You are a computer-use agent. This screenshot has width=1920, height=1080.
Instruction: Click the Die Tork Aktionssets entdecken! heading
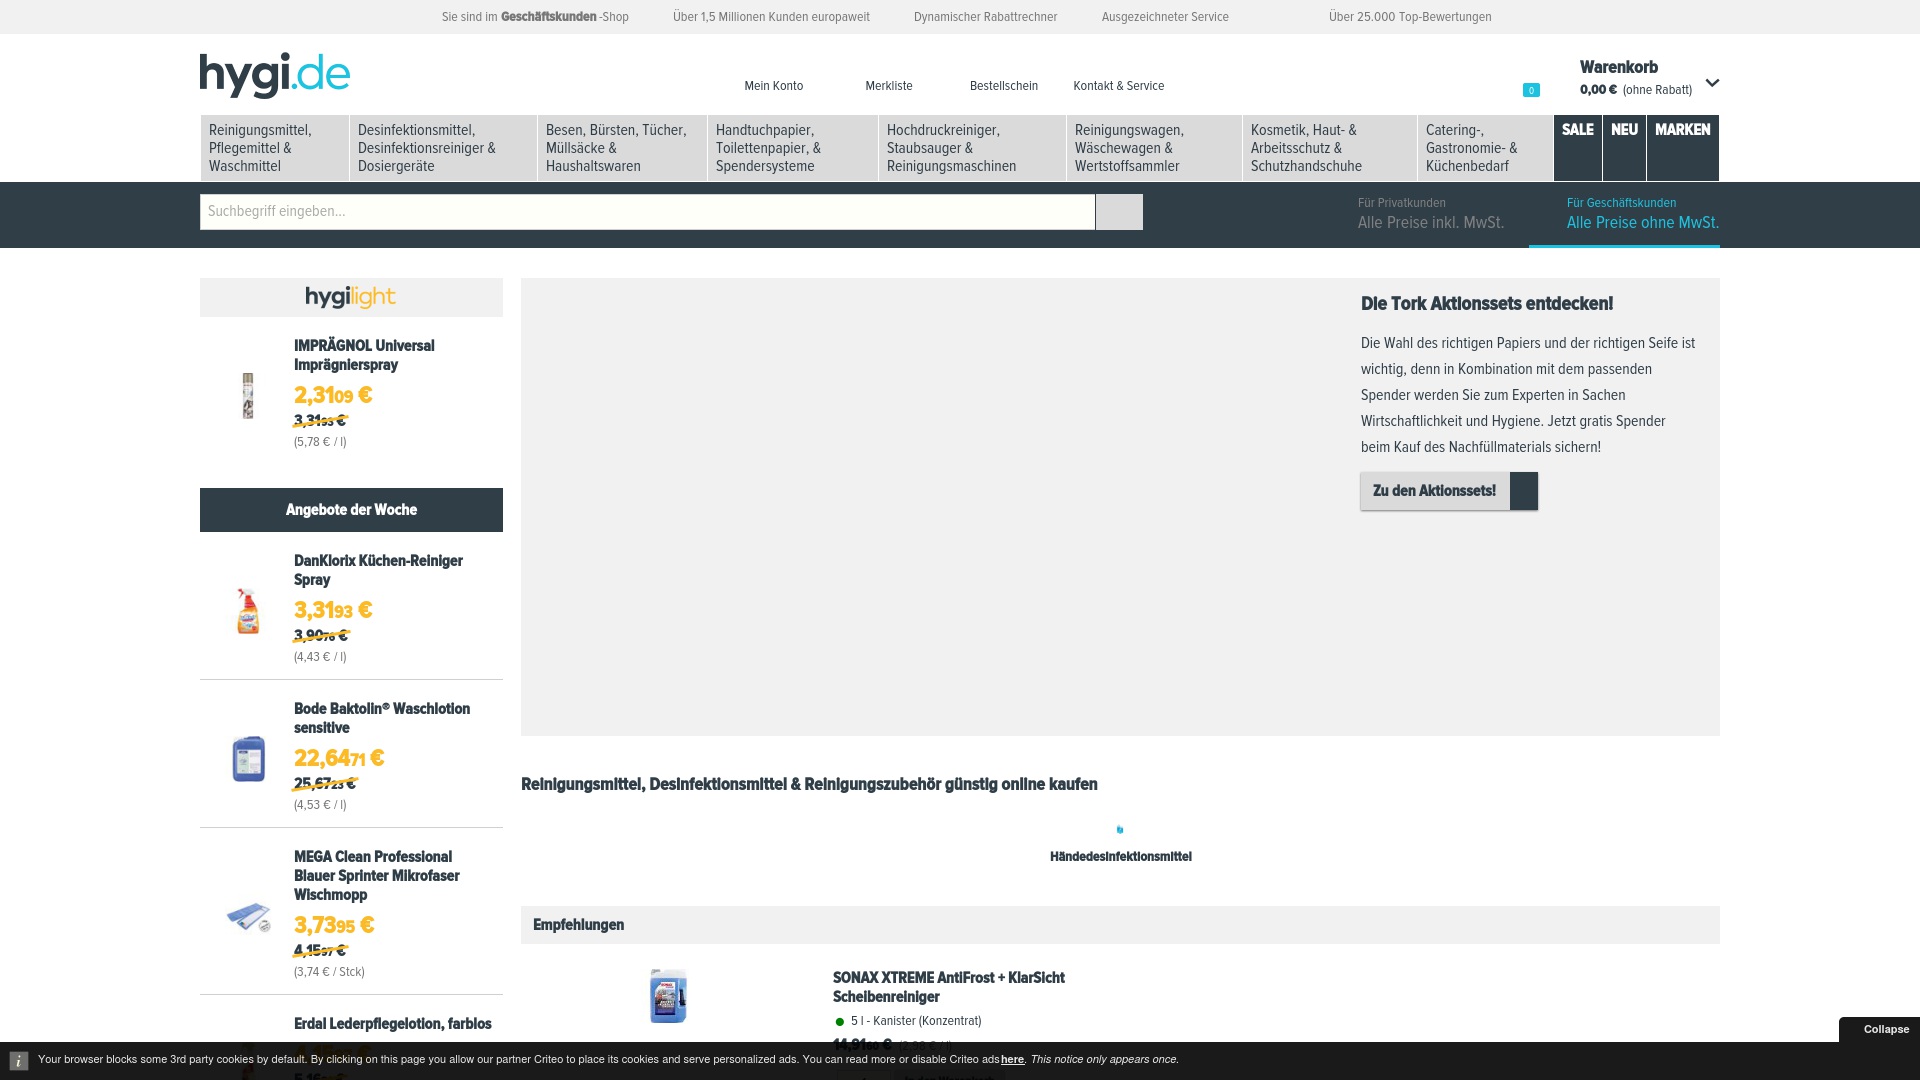pos(1487,304)
